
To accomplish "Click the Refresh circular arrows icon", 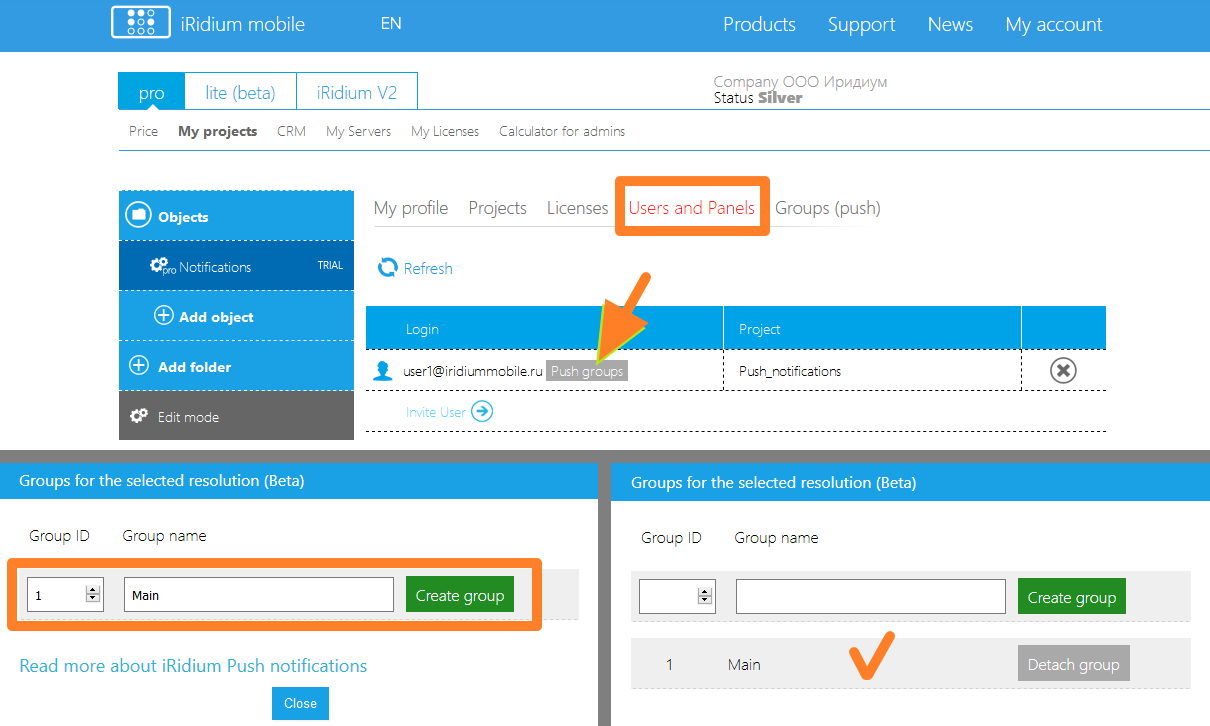I will point(387,267).
